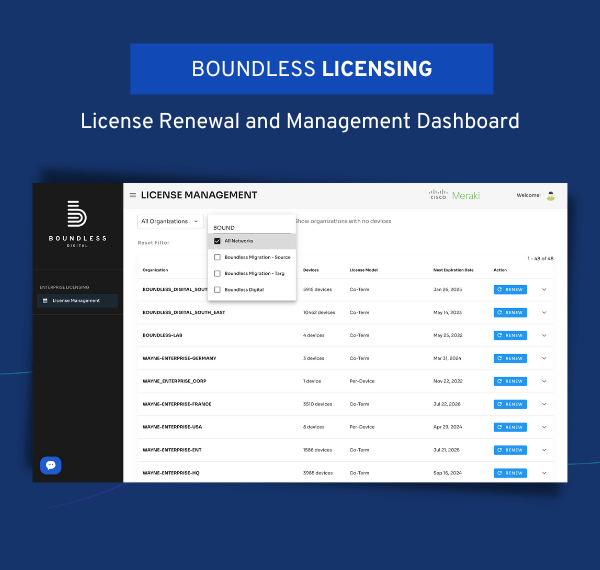Open the chat bubble widget in sidebar

[x=51, y=465]
